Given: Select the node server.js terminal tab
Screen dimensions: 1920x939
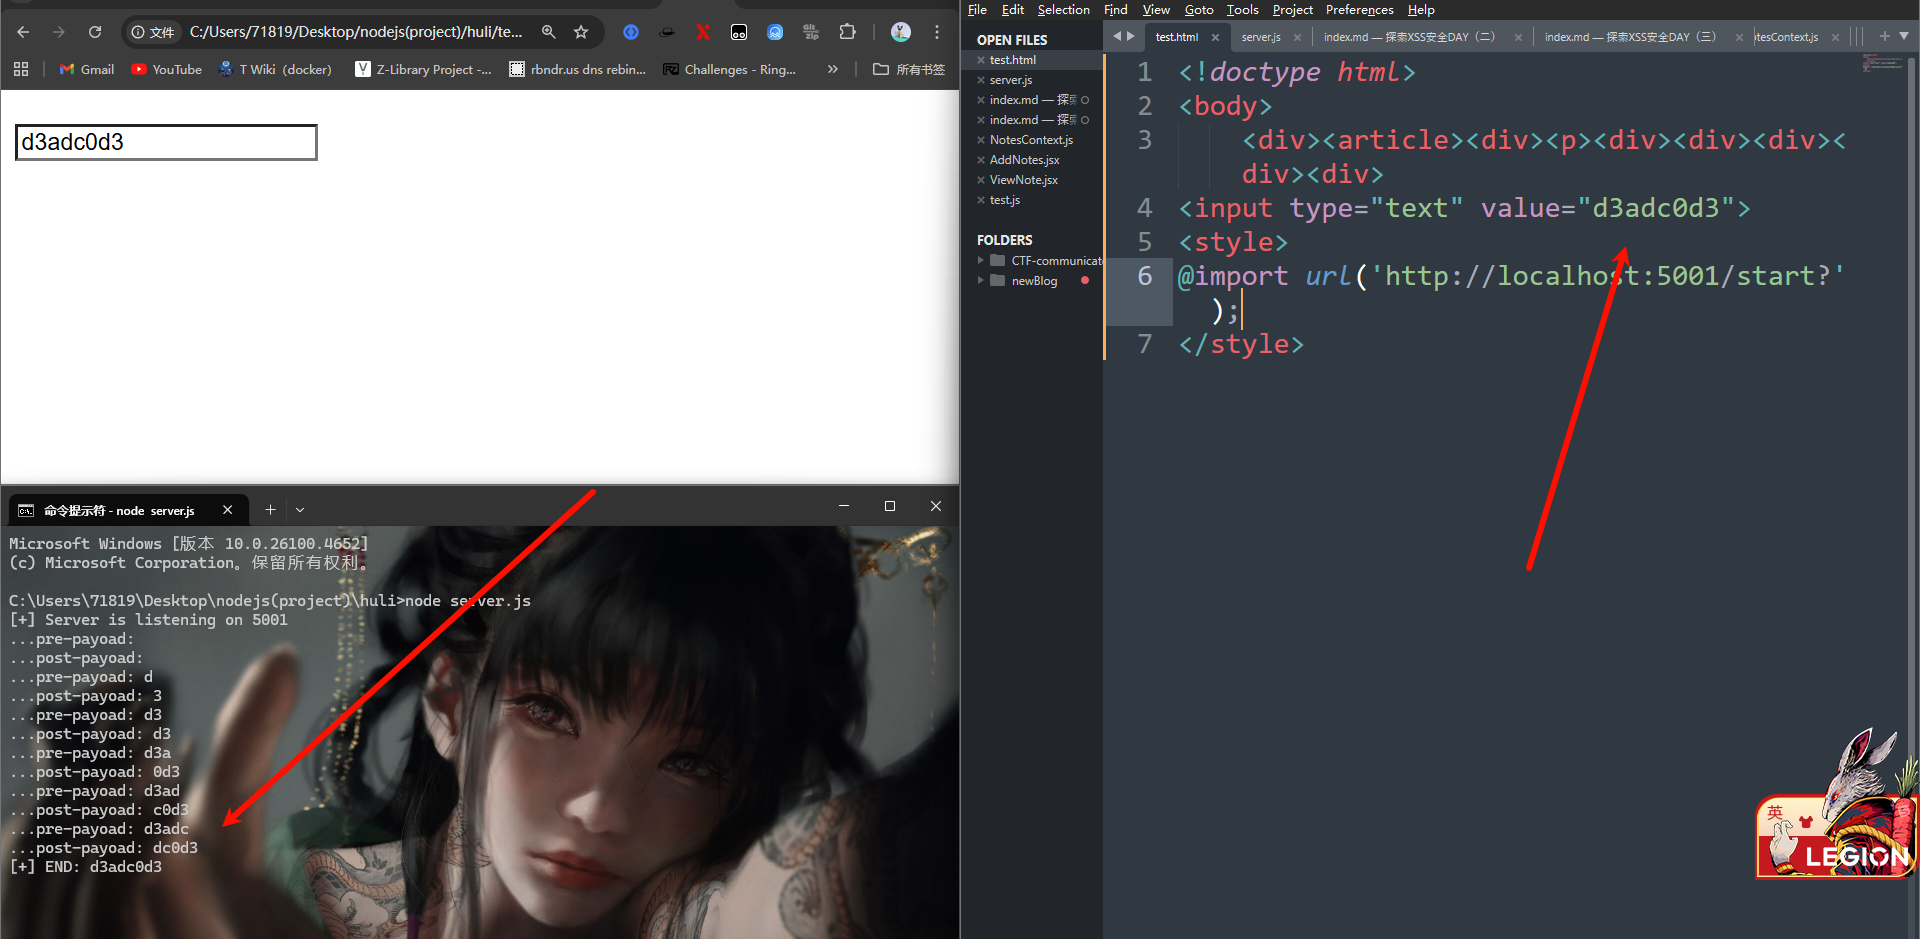Looking at the screenshot, I should coord(120,510).
